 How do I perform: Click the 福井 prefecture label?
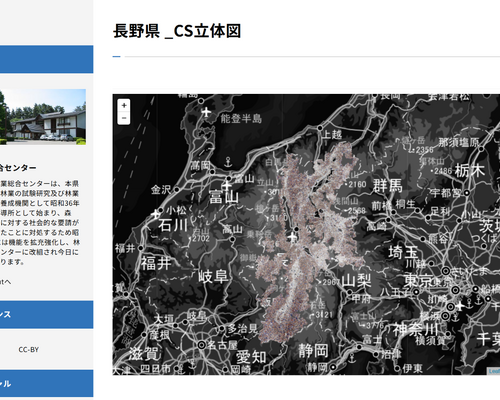[x=156, y=263]
